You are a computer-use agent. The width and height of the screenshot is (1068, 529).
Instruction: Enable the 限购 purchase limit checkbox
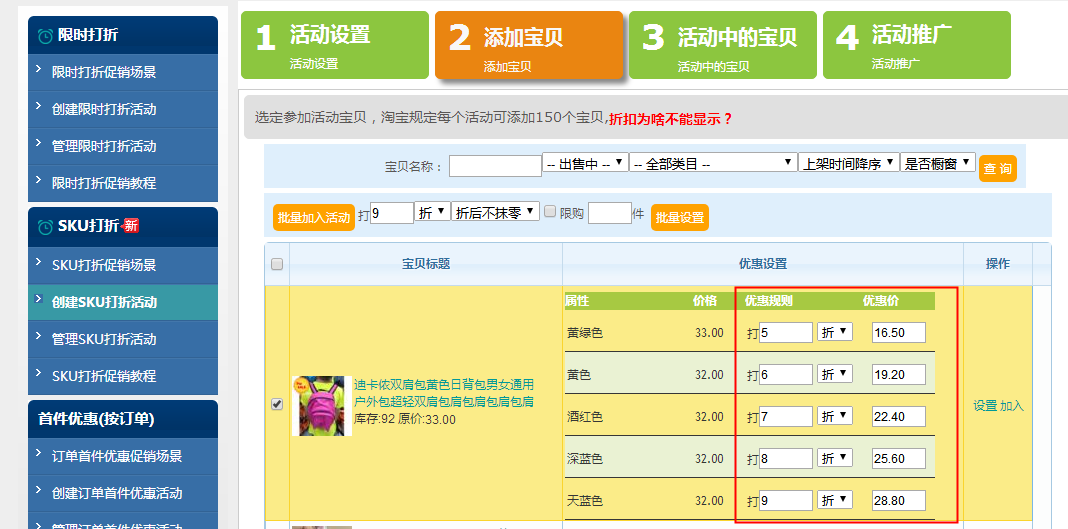550,212
